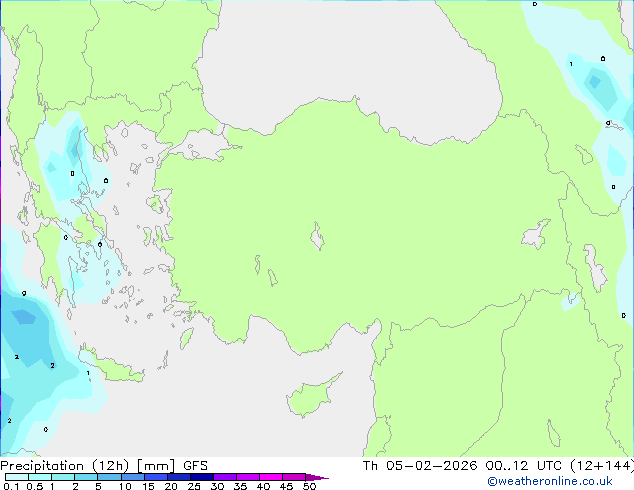Click the '0.5' legend scale label
Image resolution: width=634 pixels, height=490 pixels.
coord(35,486)
